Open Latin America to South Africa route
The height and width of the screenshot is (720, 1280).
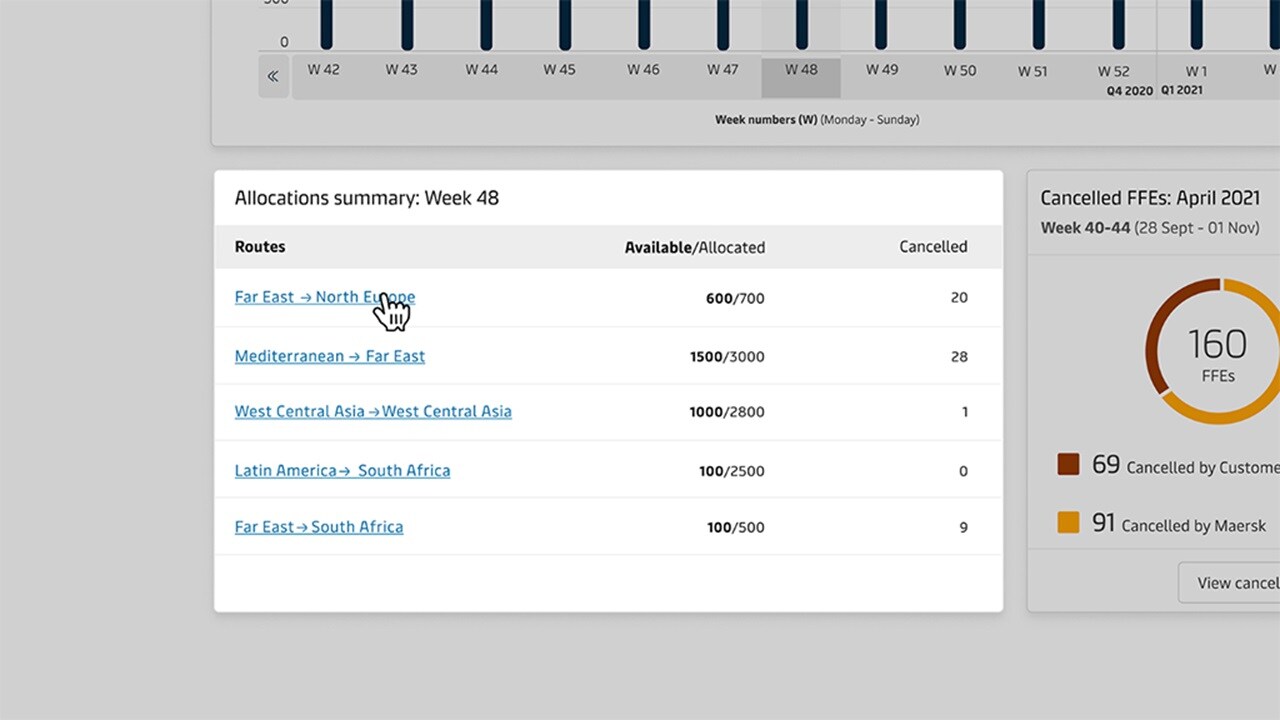point(342,470)
